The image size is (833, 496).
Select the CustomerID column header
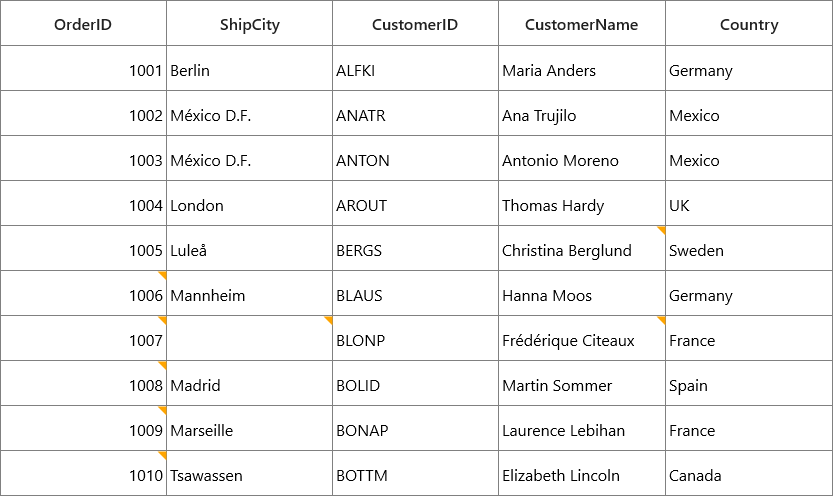(x=415, y=23)
